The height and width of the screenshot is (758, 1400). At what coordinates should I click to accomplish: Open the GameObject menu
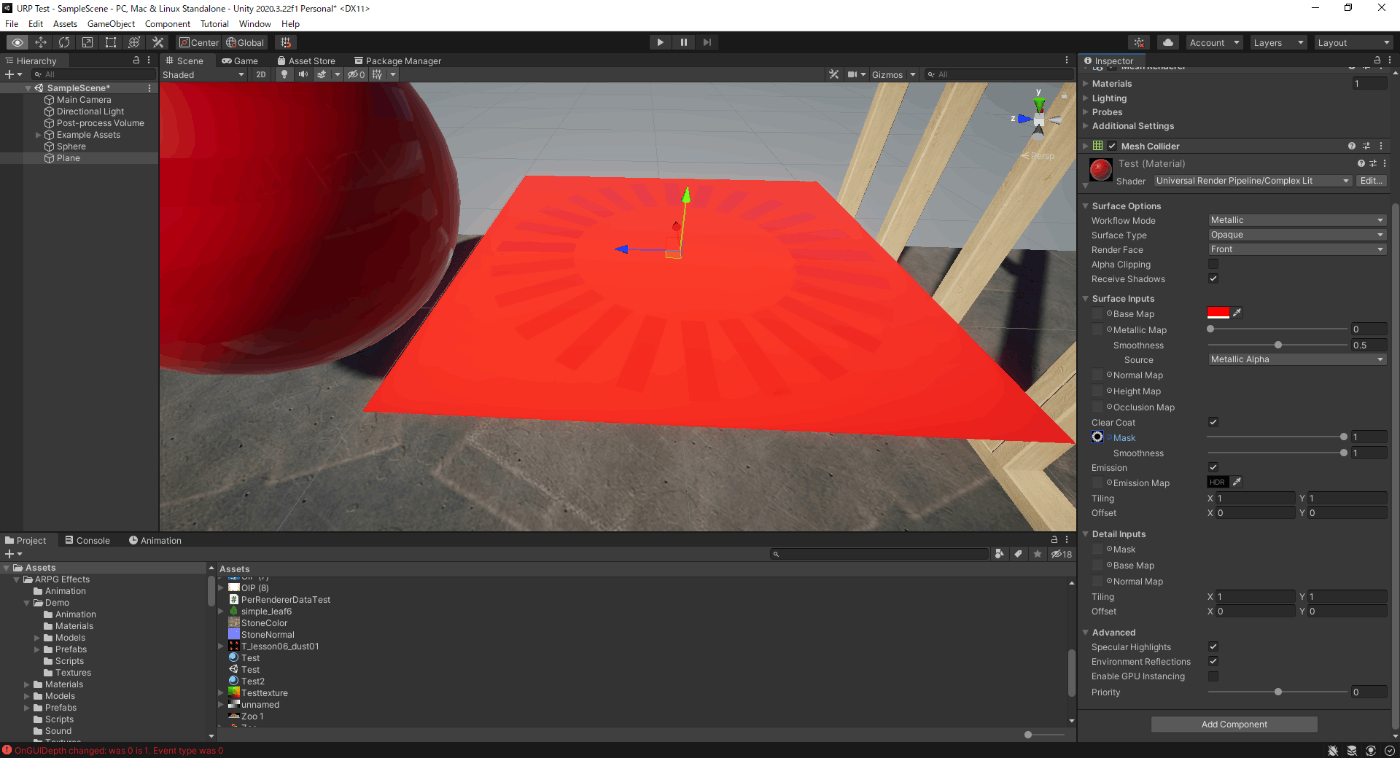[x=111, y=23]
